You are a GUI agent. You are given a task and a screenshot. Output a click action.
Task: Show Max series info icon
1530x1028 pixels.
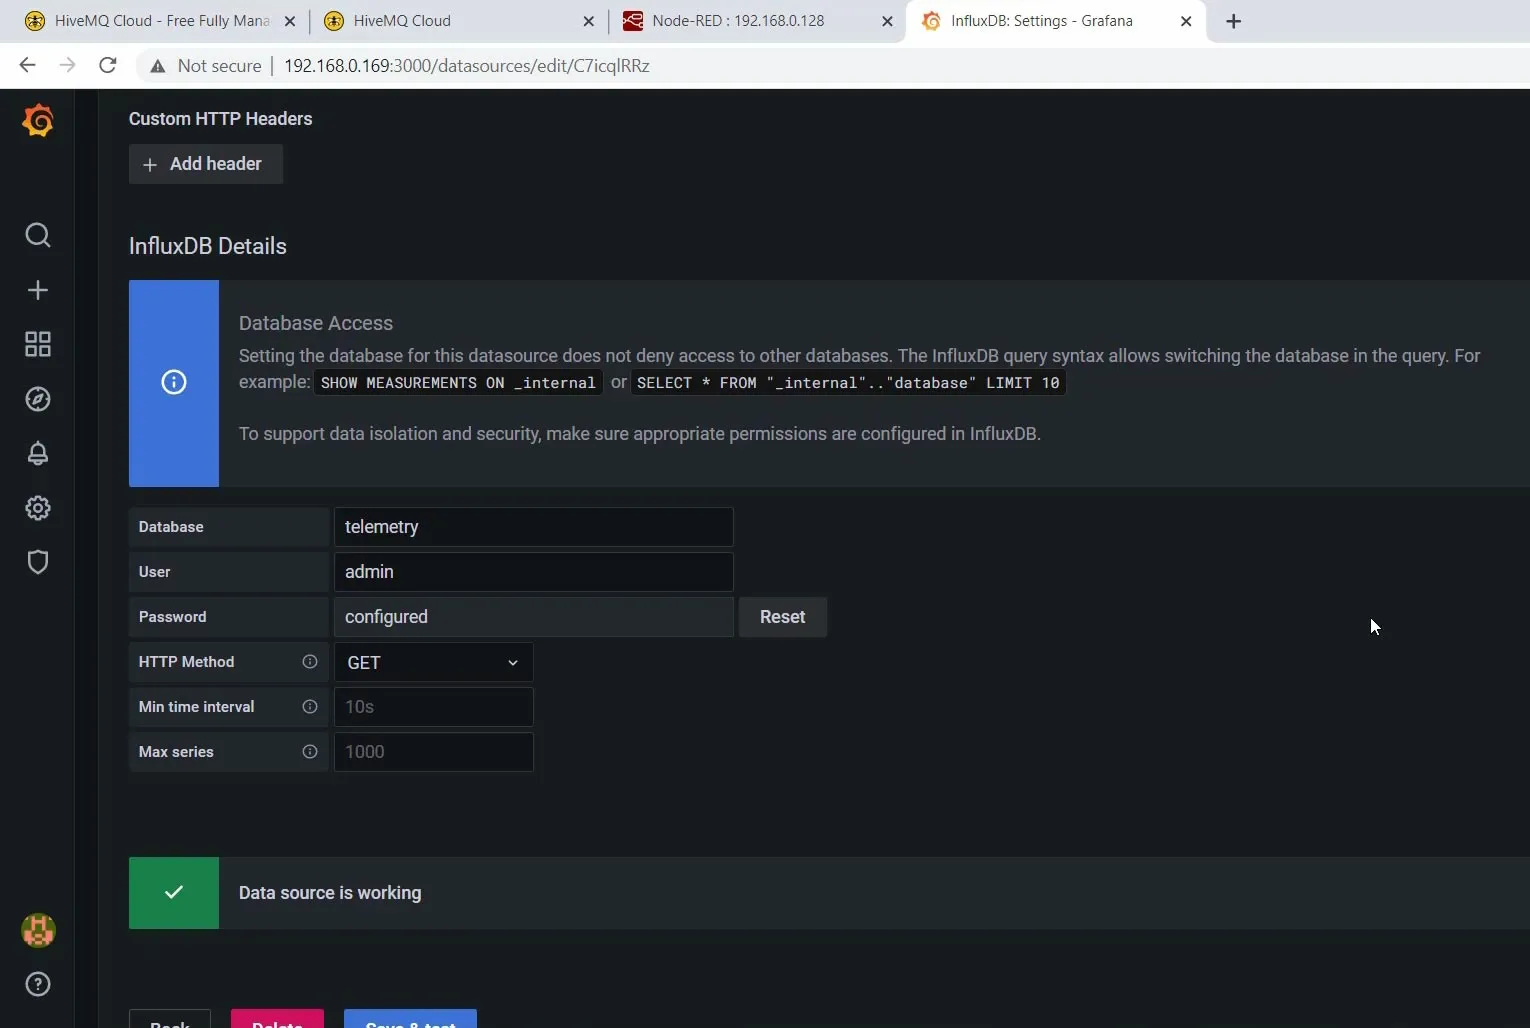point(310,752)
